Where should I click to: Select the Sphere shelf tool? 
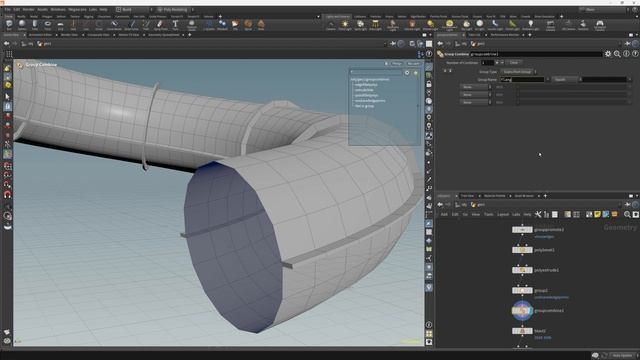pyautogui.click(x=22, y=25)
